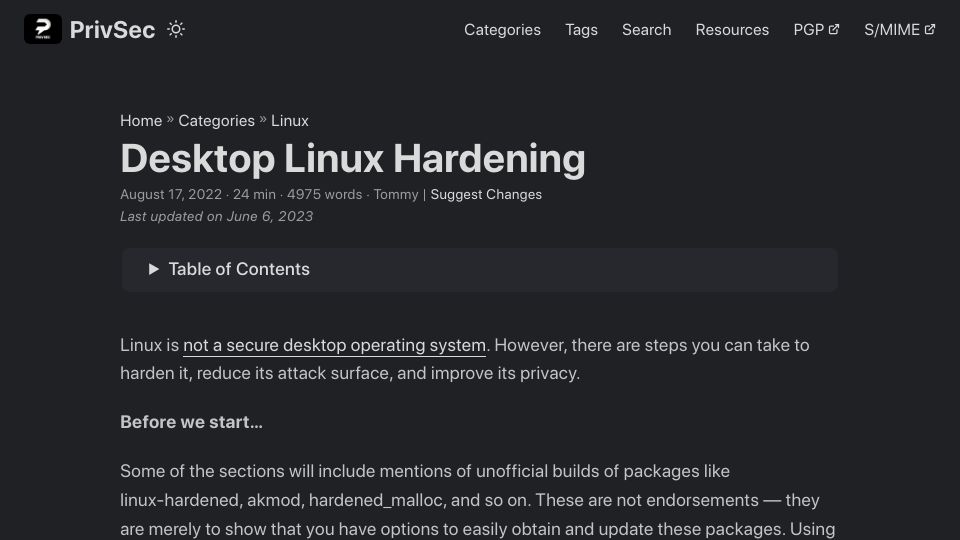The height and width of the screenshot is (540, 960).
Task: Open the PGP external link
Action: (816, 30)
